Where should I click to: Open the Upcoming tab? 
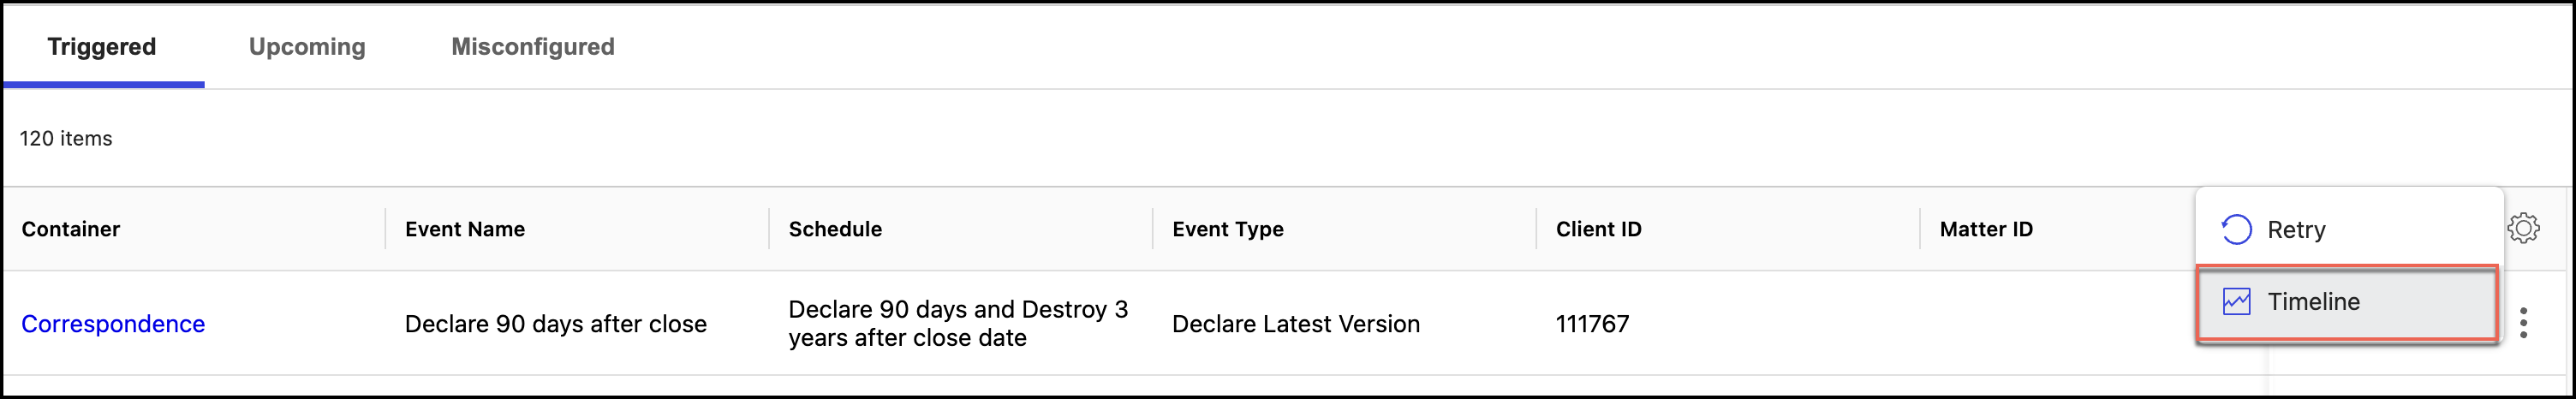pyautogui.click(x=307, y=47)
